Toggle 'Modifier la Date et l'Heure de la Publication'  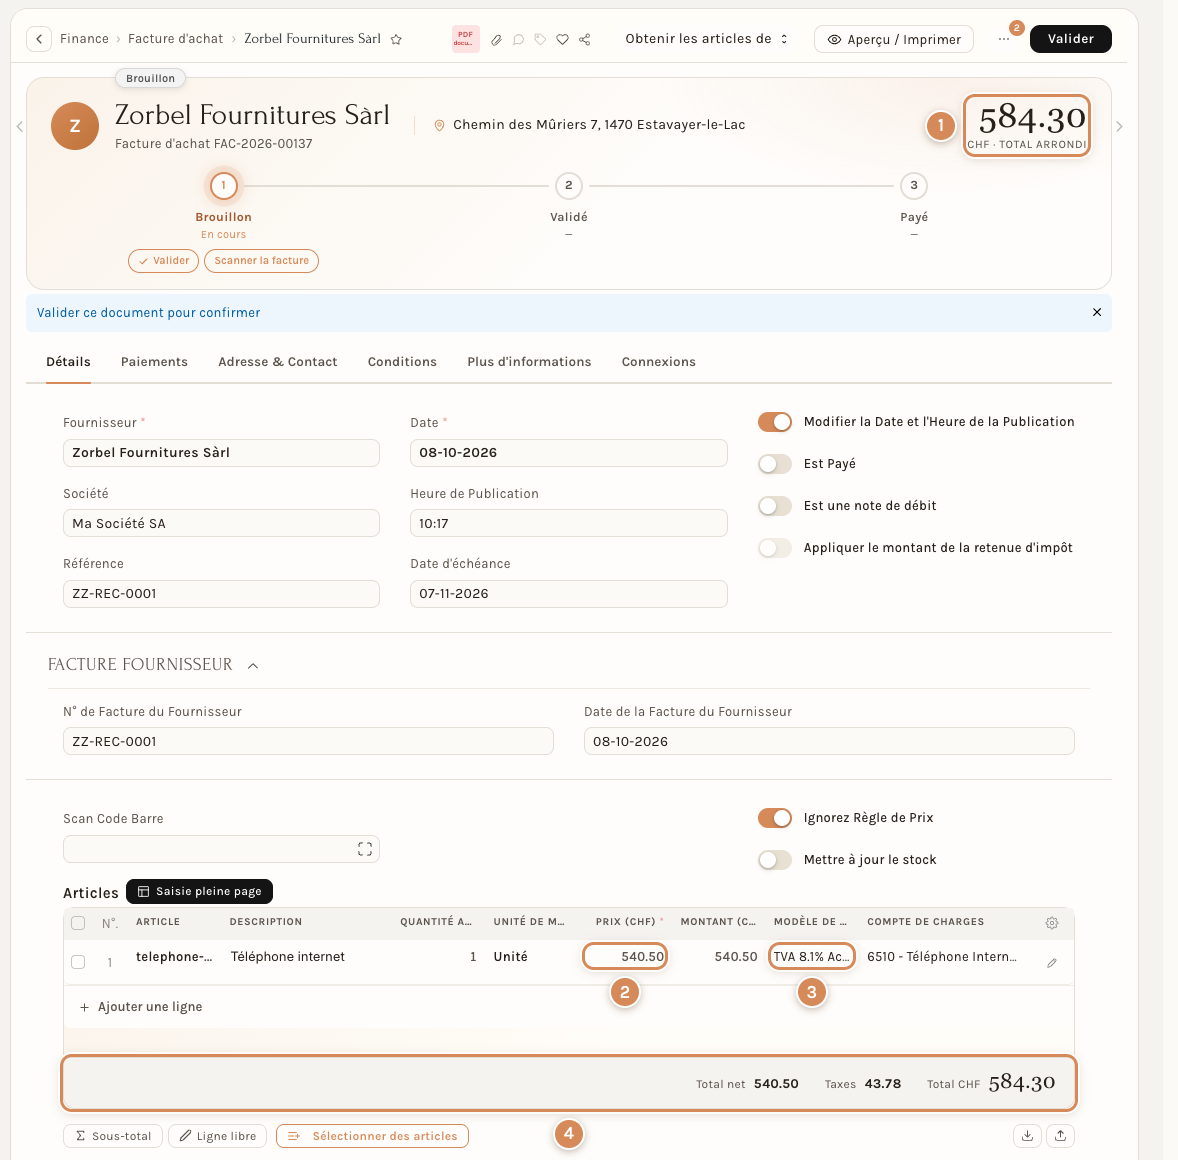point(775,422)
